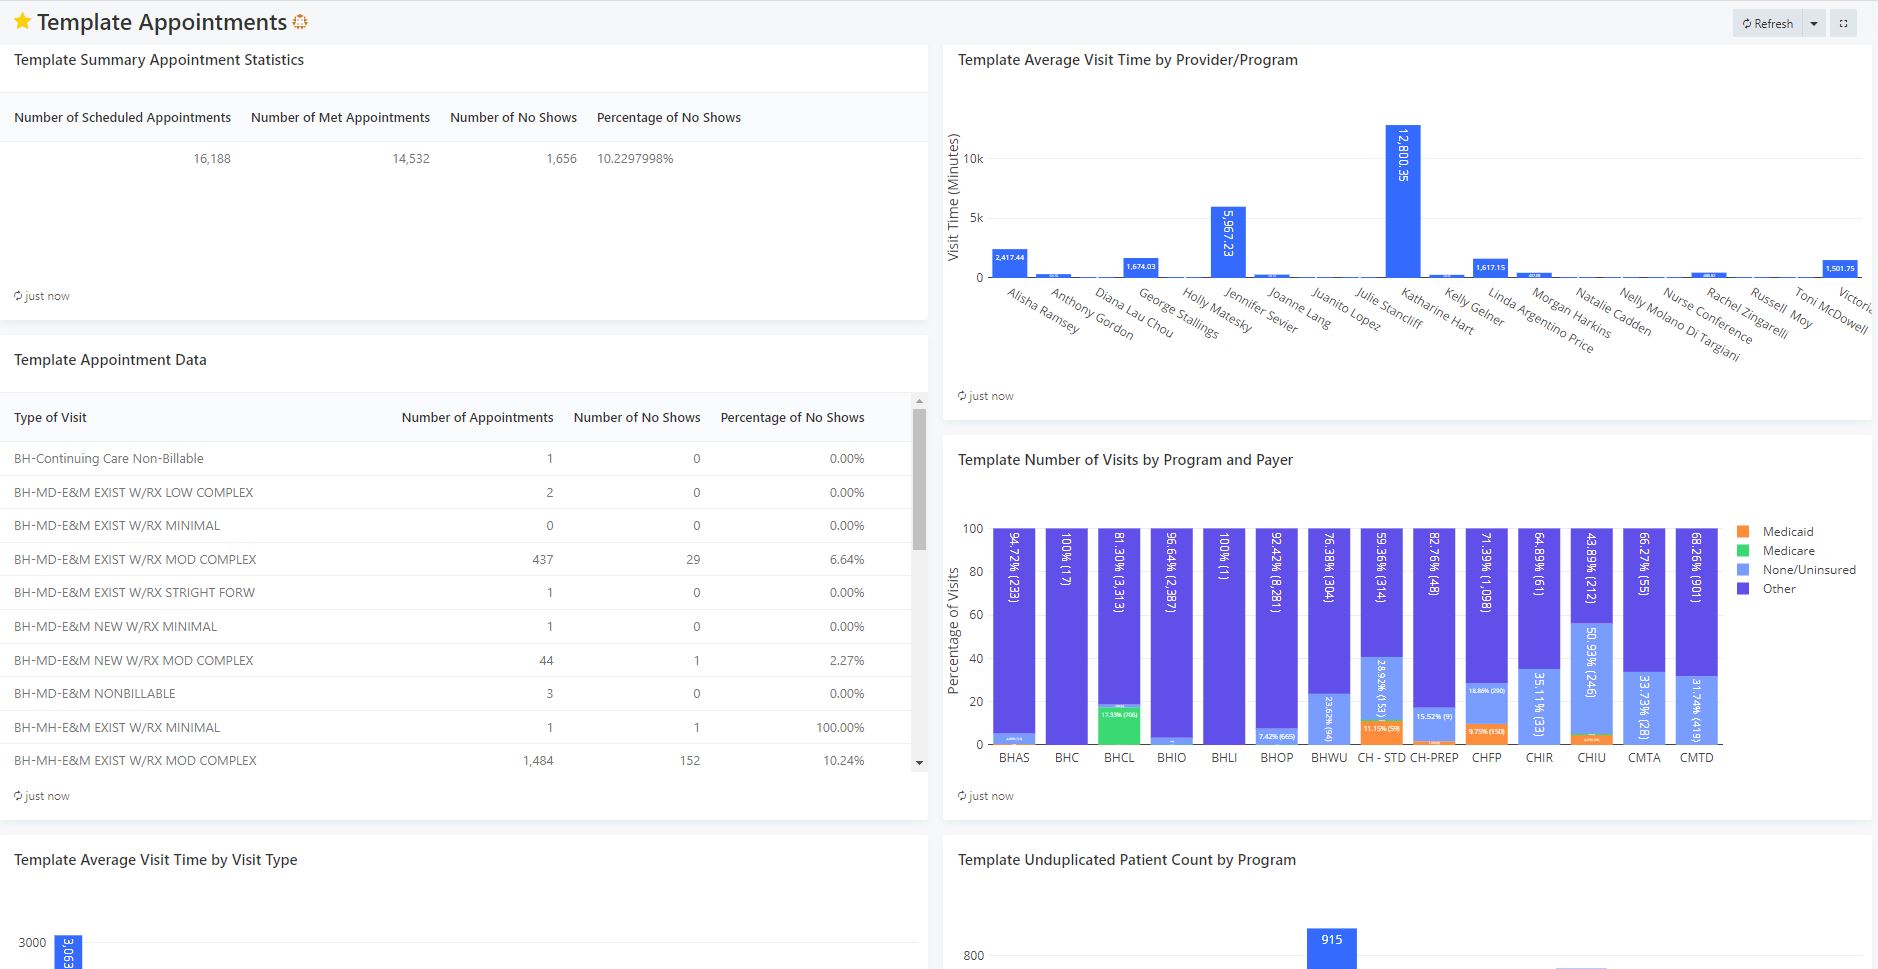
Task: Click the Appointment Data table vertical scrollbar thumb
Action: click(x=919, y=479)
